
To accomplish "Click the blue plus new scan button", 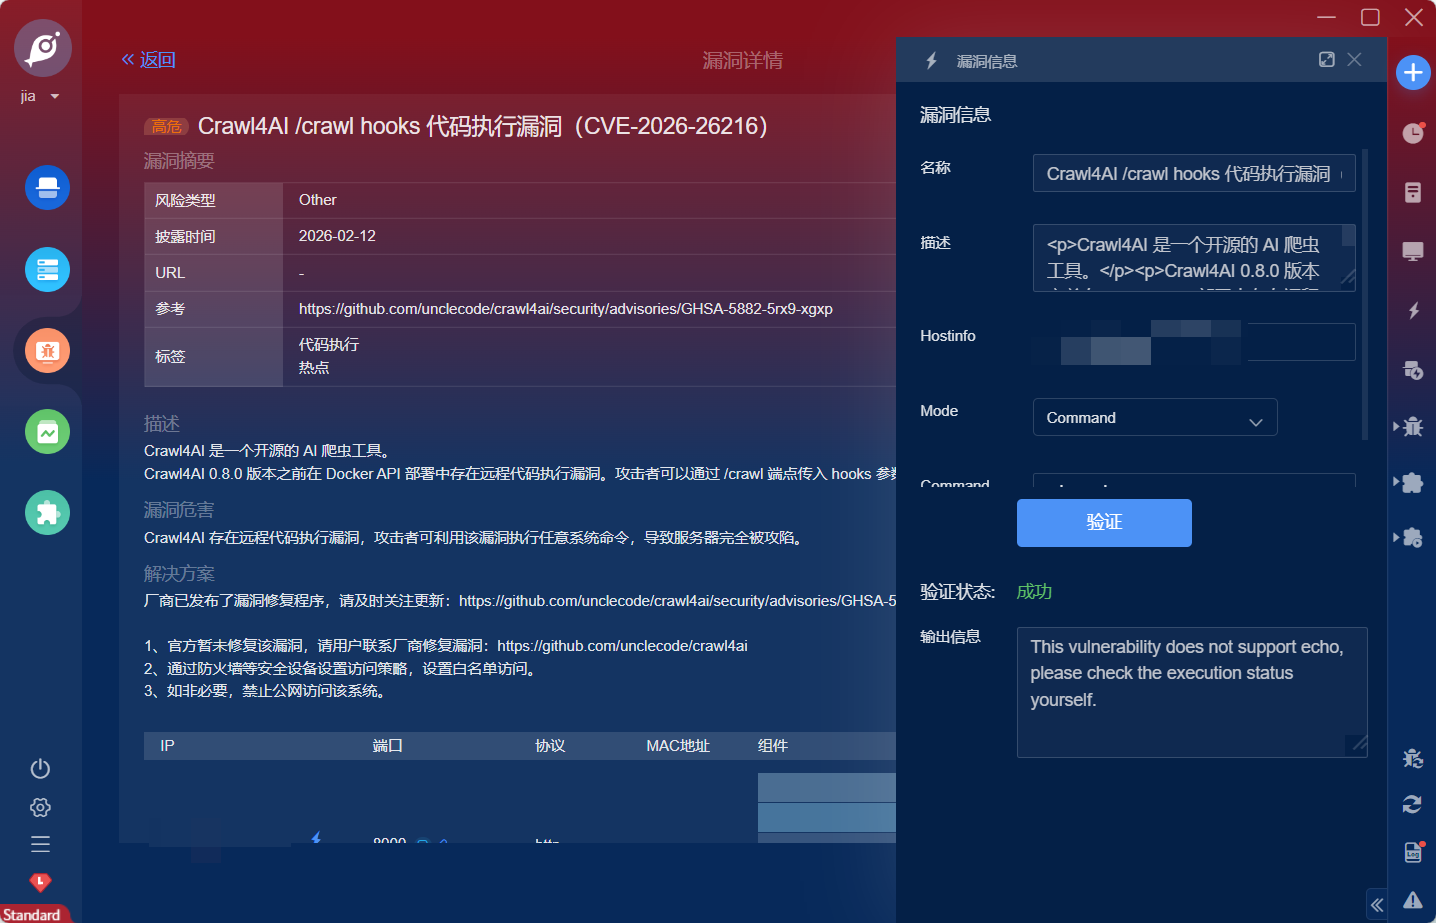I will click(1412, 72).
